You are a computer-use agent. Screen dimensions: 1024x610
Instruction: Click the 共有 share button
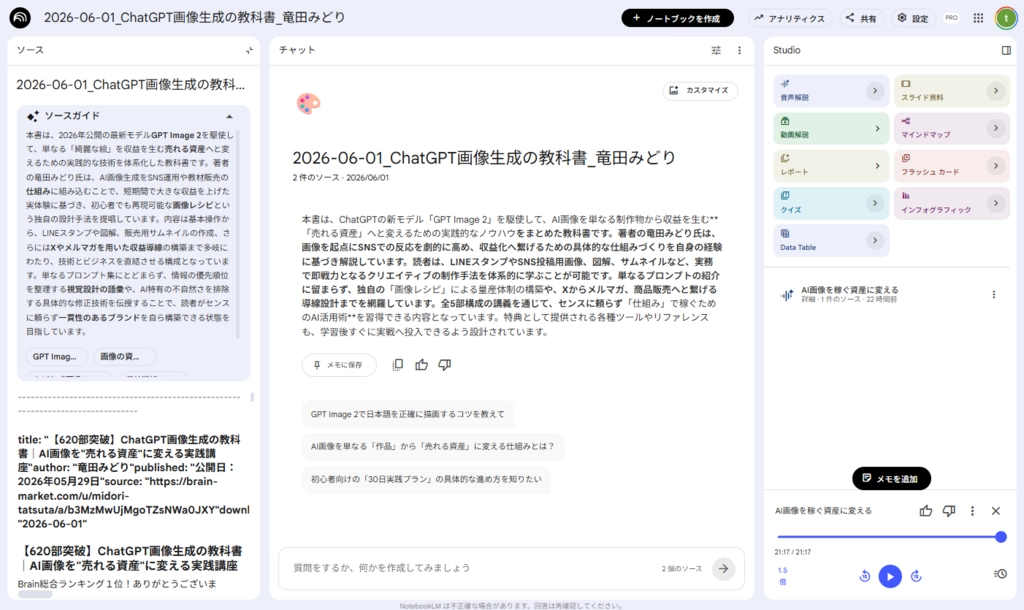[x=861, y=18]
